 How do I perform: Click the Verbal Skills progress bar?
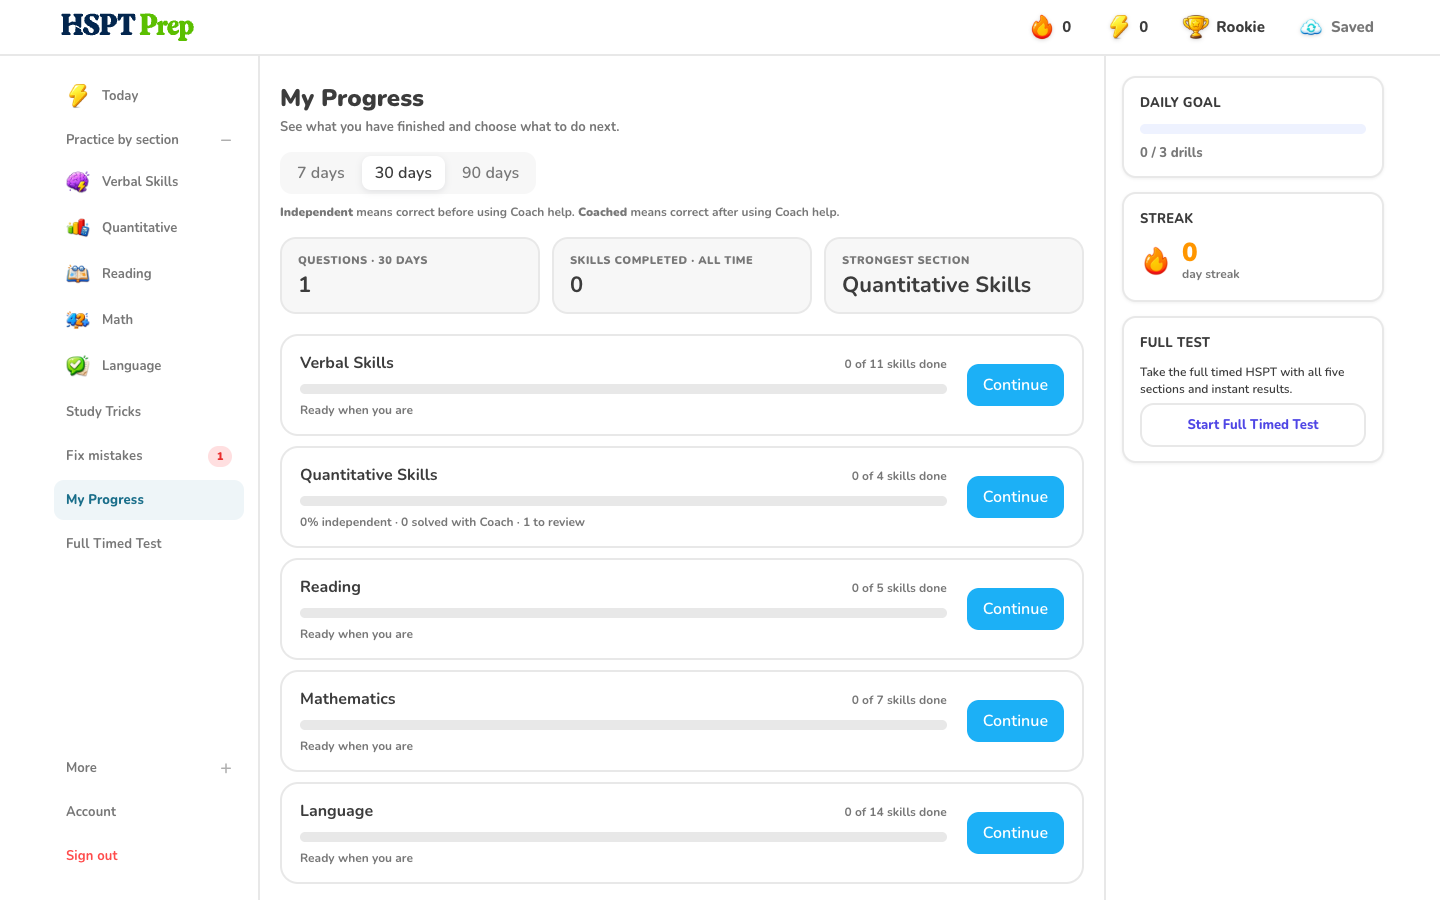click(623, 389)
